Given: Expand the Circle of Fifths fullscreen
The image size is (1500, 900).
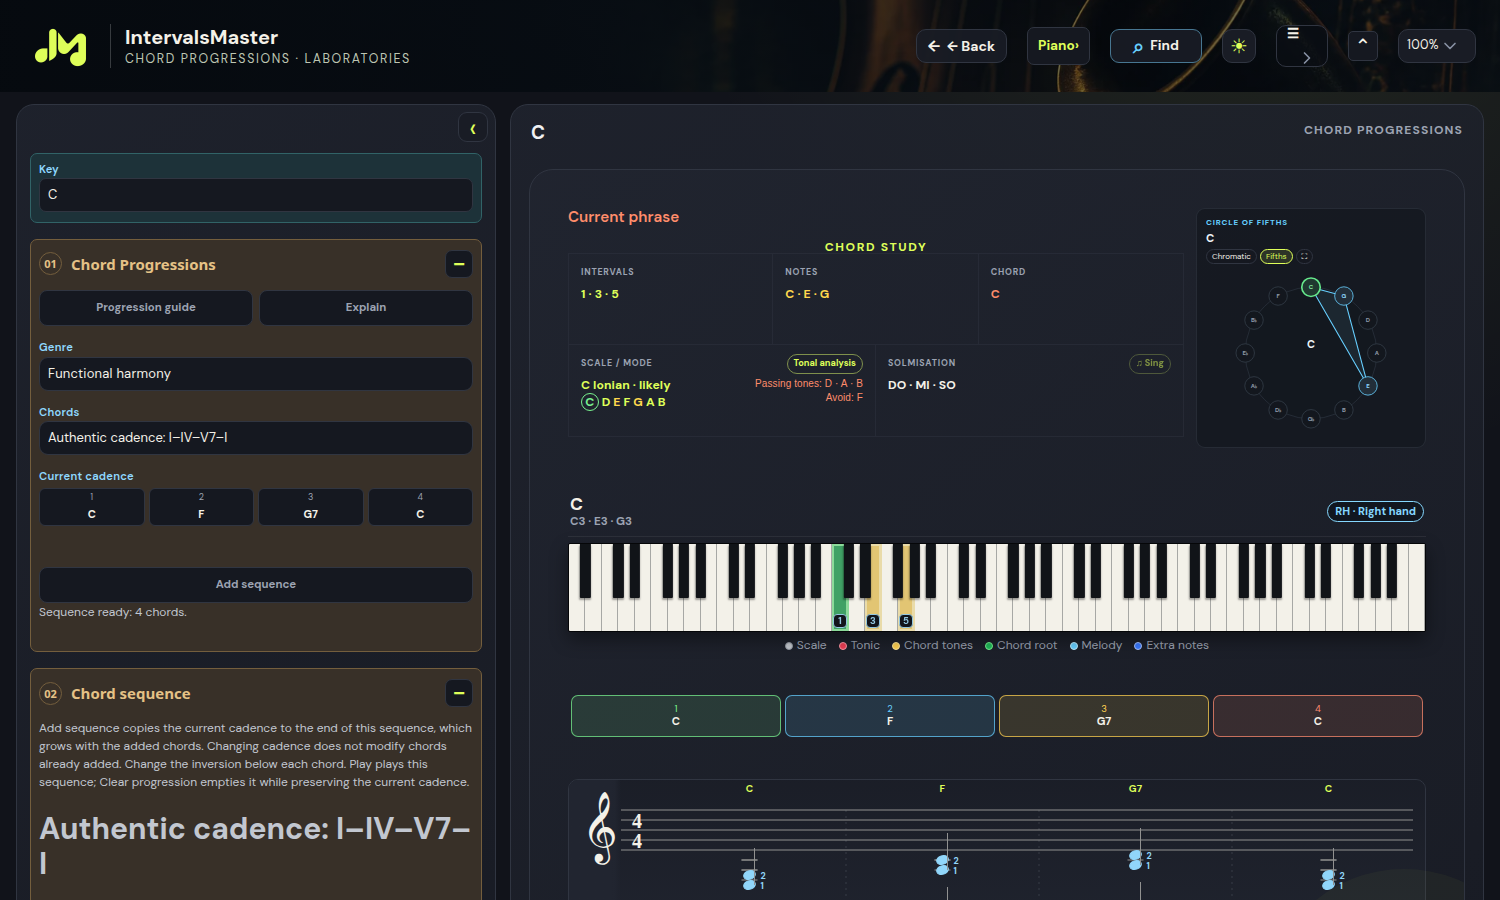Looking at the screenshot, I should [1304, 256].
